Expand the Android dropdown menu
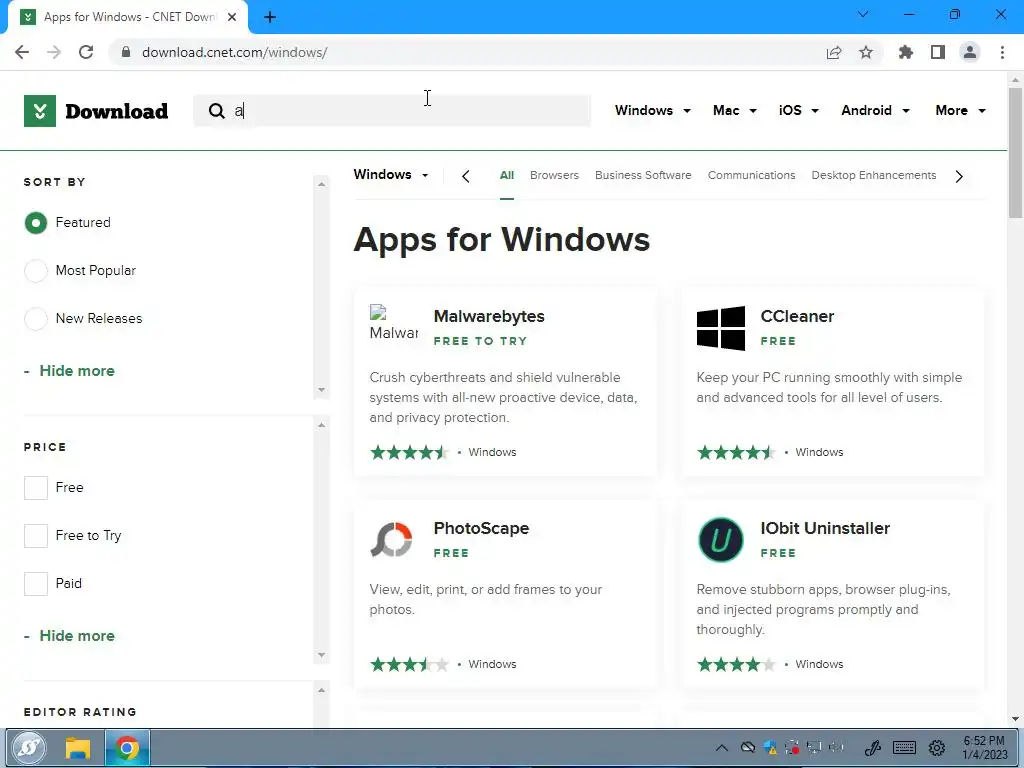Viewport: 1024px width, 768px height. 876,110
